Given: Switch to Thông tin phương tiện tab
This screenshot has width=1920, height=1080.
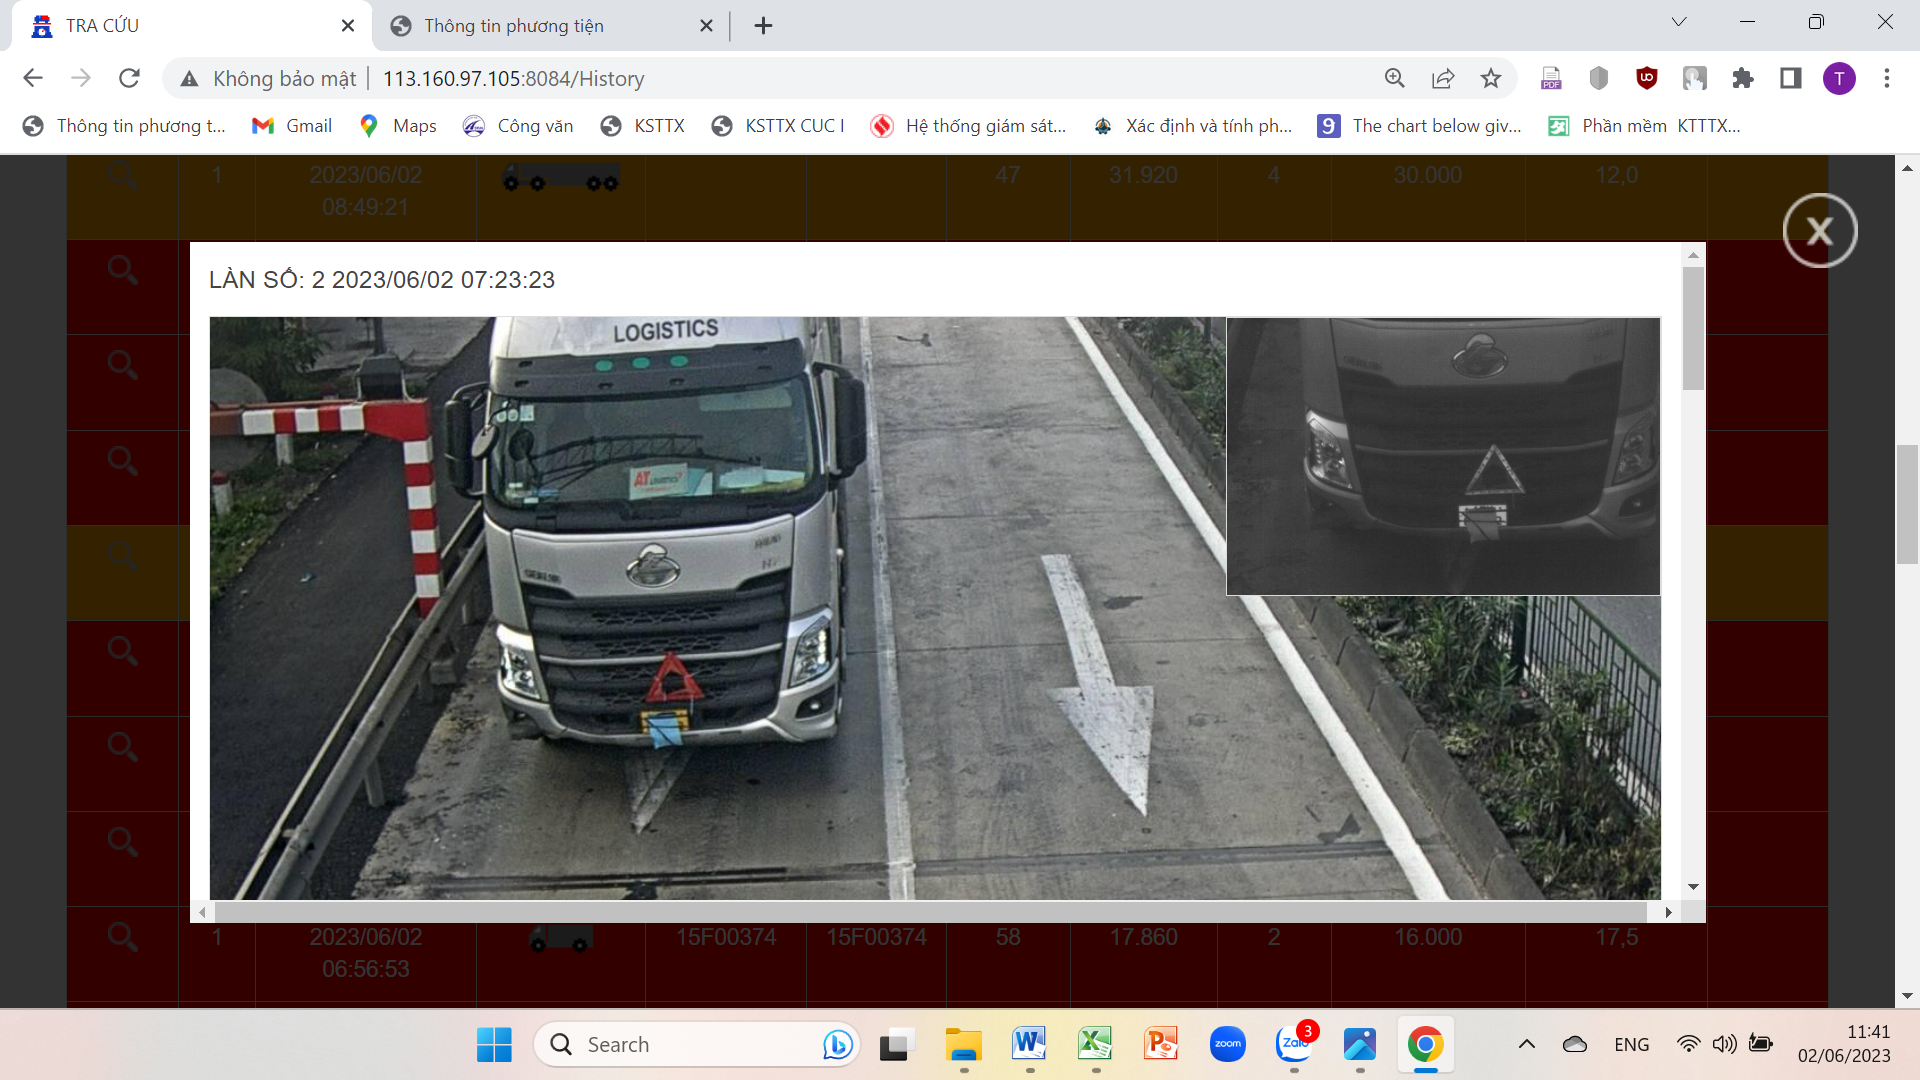Looking at the screenshot, I should point(513,26).
